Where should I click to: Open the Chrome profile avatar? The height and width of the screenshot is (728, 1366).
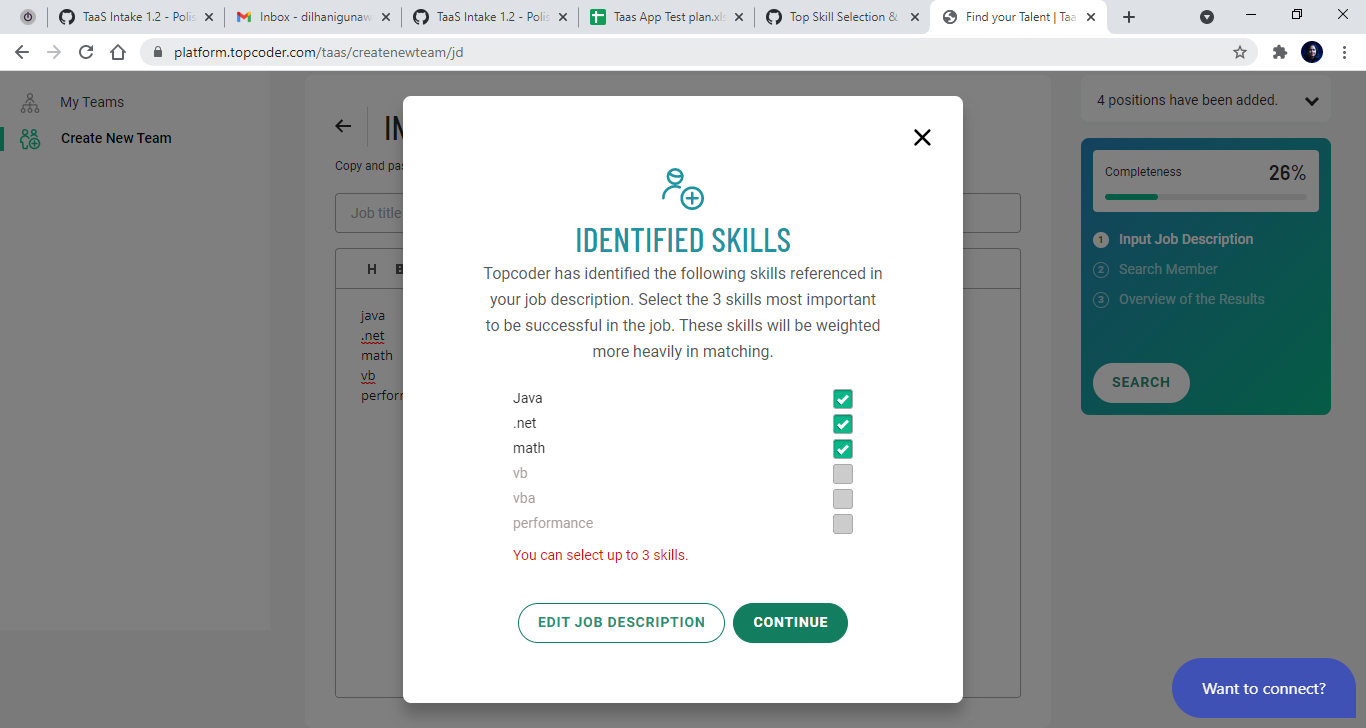[x=1312, y=52]
